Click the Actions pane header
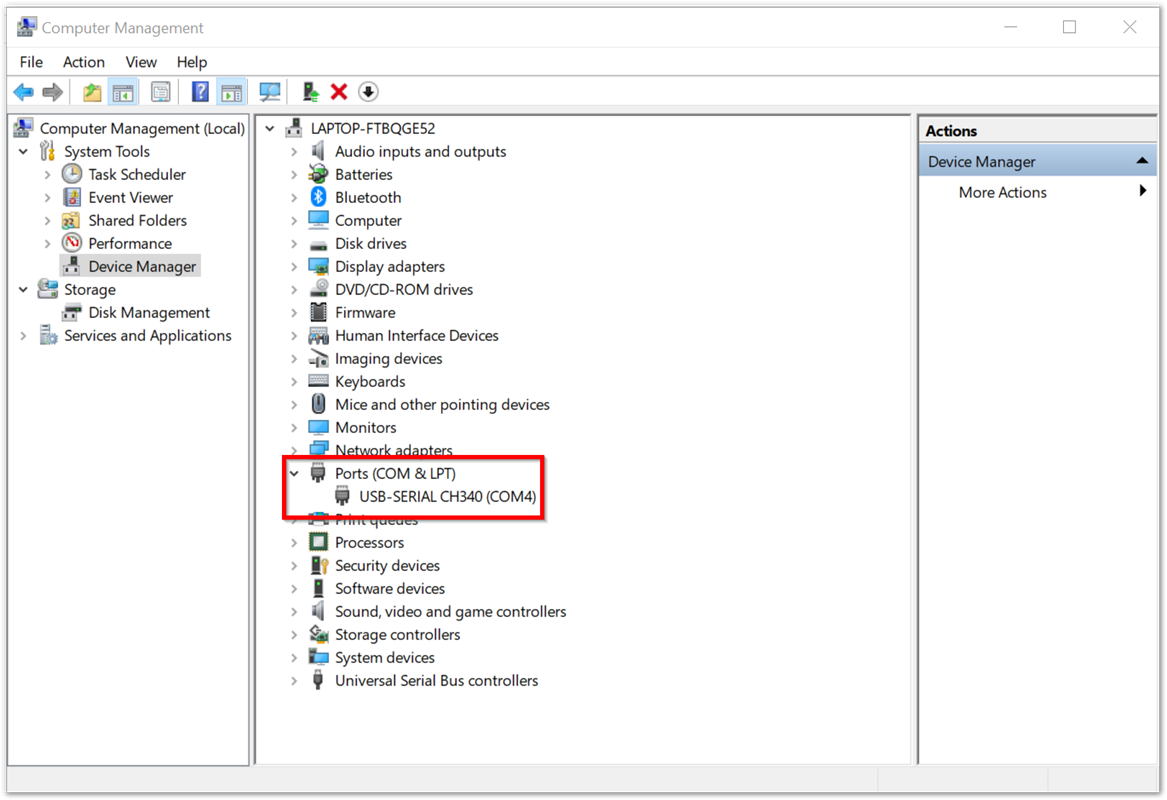 pos(1037,130)
